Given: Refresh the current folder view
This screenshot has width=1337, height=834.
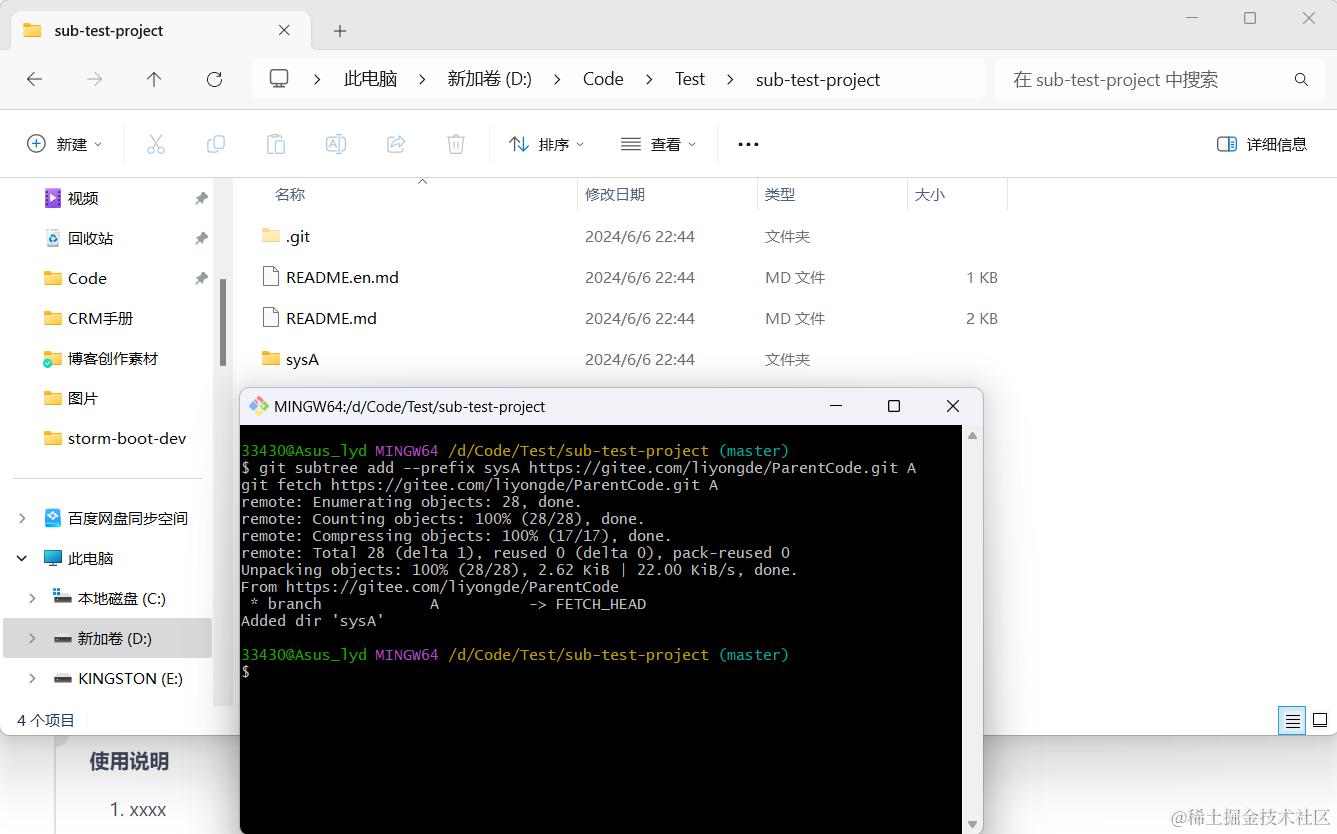Looking at the screenshot, I should click(214, 79).
